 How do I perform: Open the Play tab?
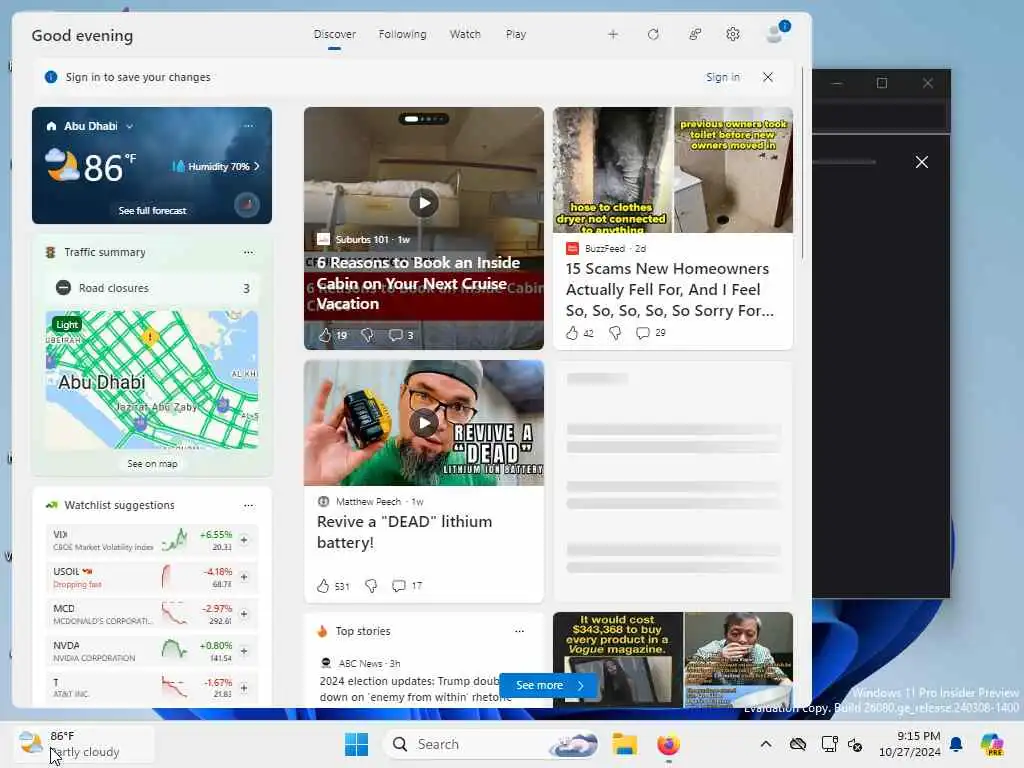pyautogui.click(x=516, y=35)
